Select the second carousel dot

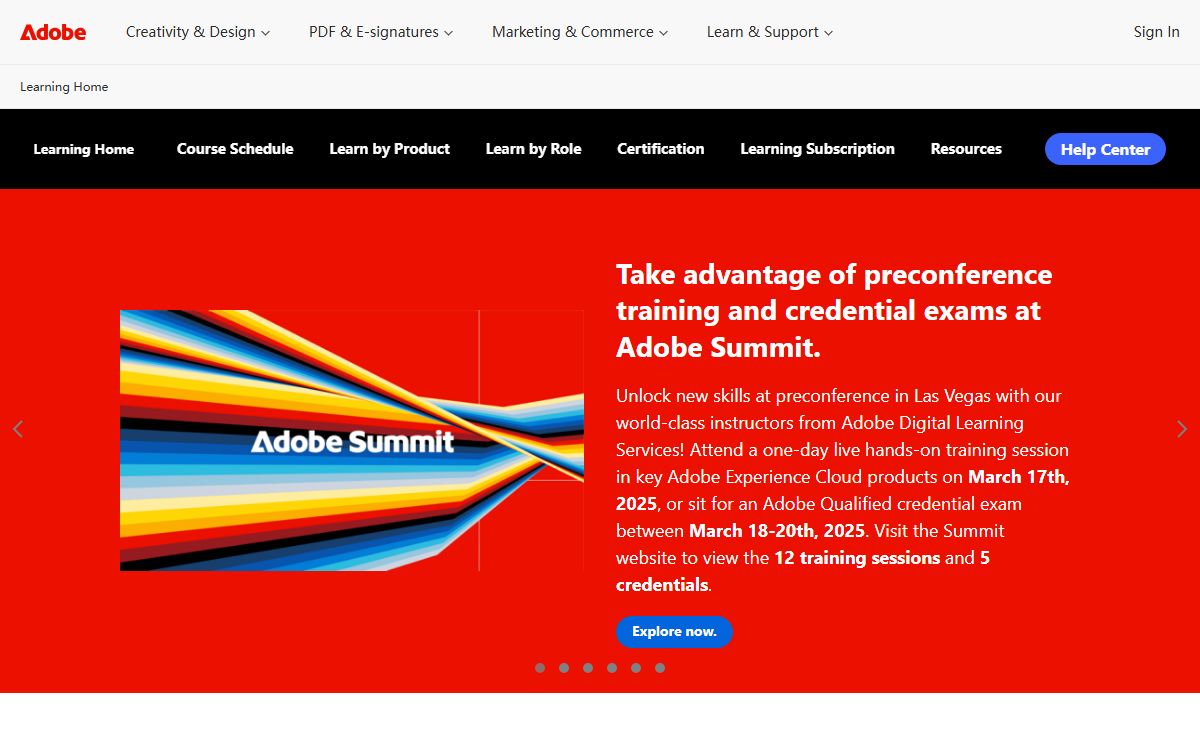tap(564, 668)
